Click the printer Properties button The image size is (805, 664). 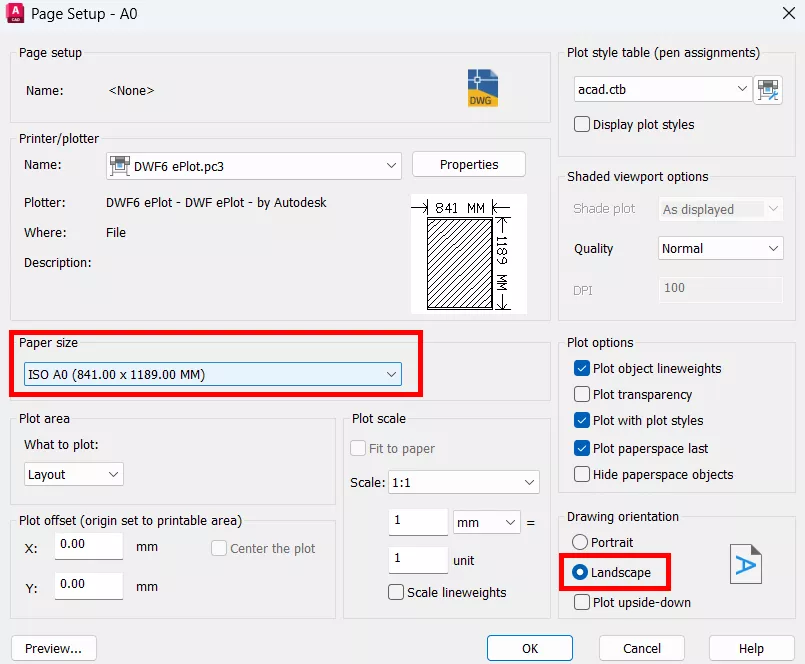(468, 165)
